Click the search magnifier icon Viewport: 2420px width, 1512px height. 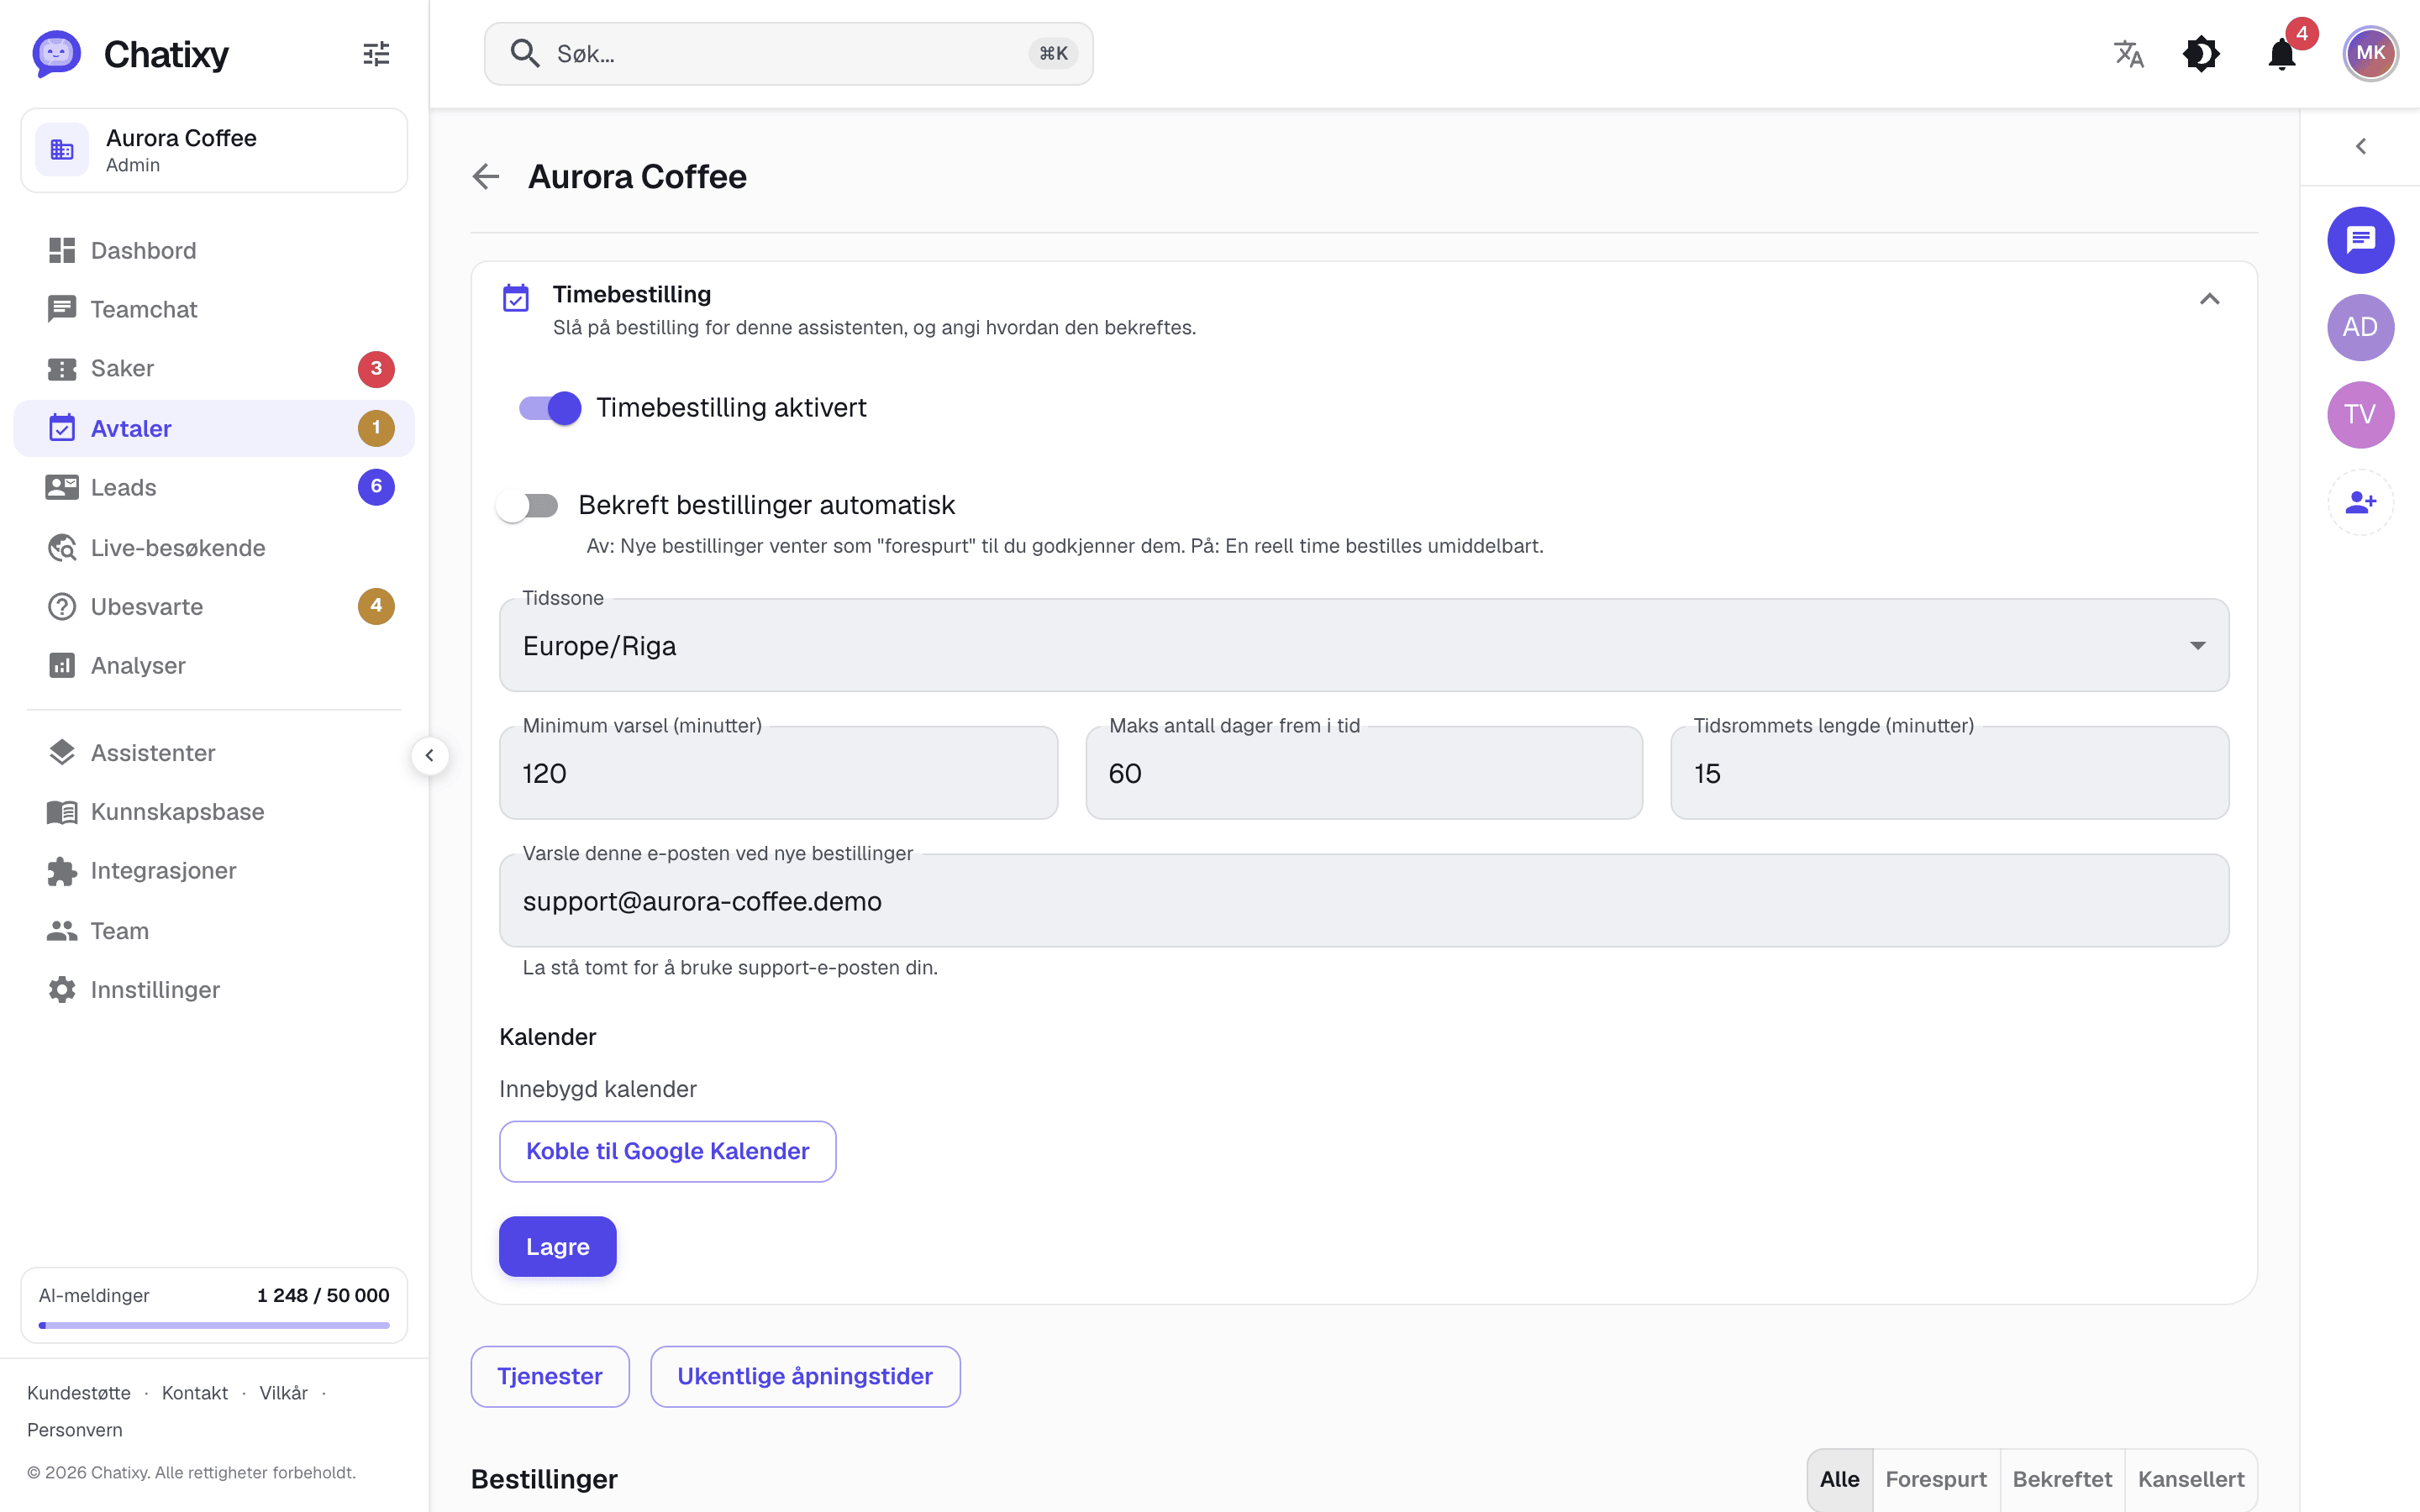tap(525, 54)
